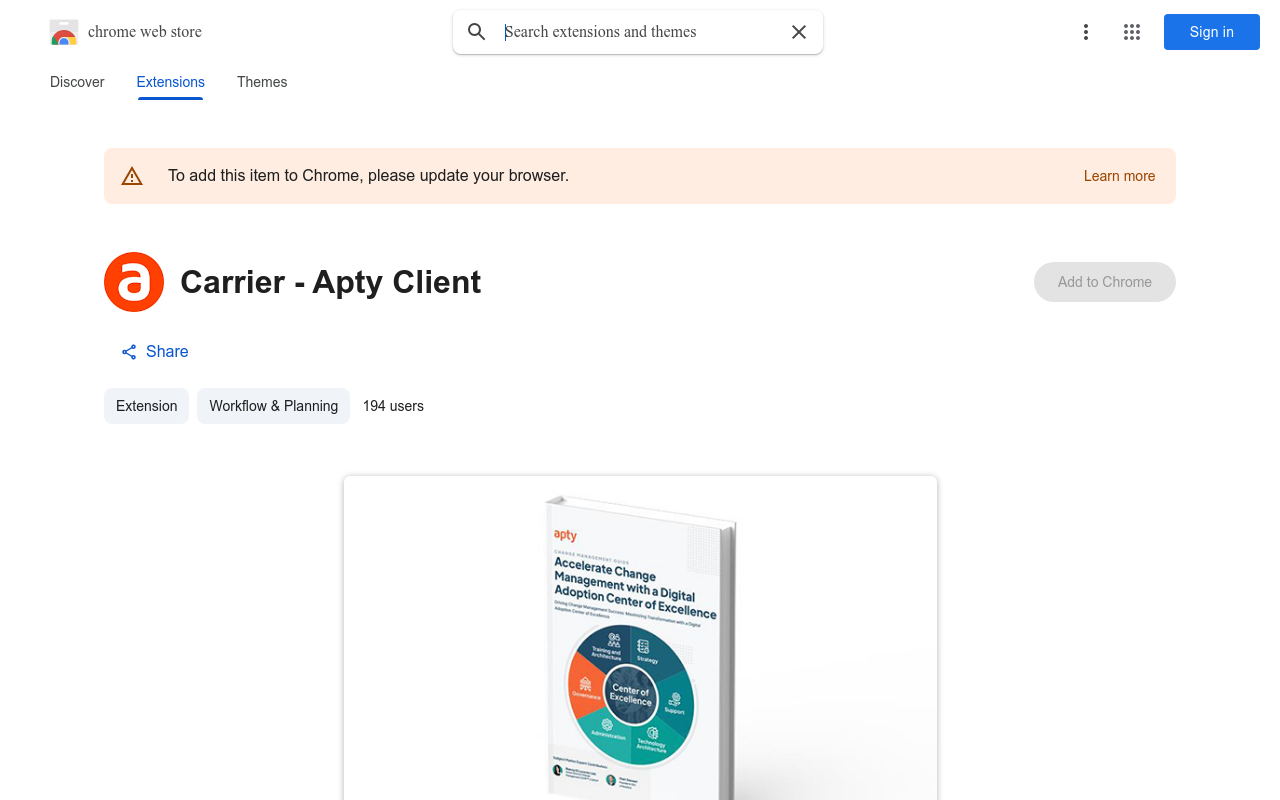Open the Apty book screenshot preview
The width and height of the screenshot is (1280, 800).
pos(640,638)
